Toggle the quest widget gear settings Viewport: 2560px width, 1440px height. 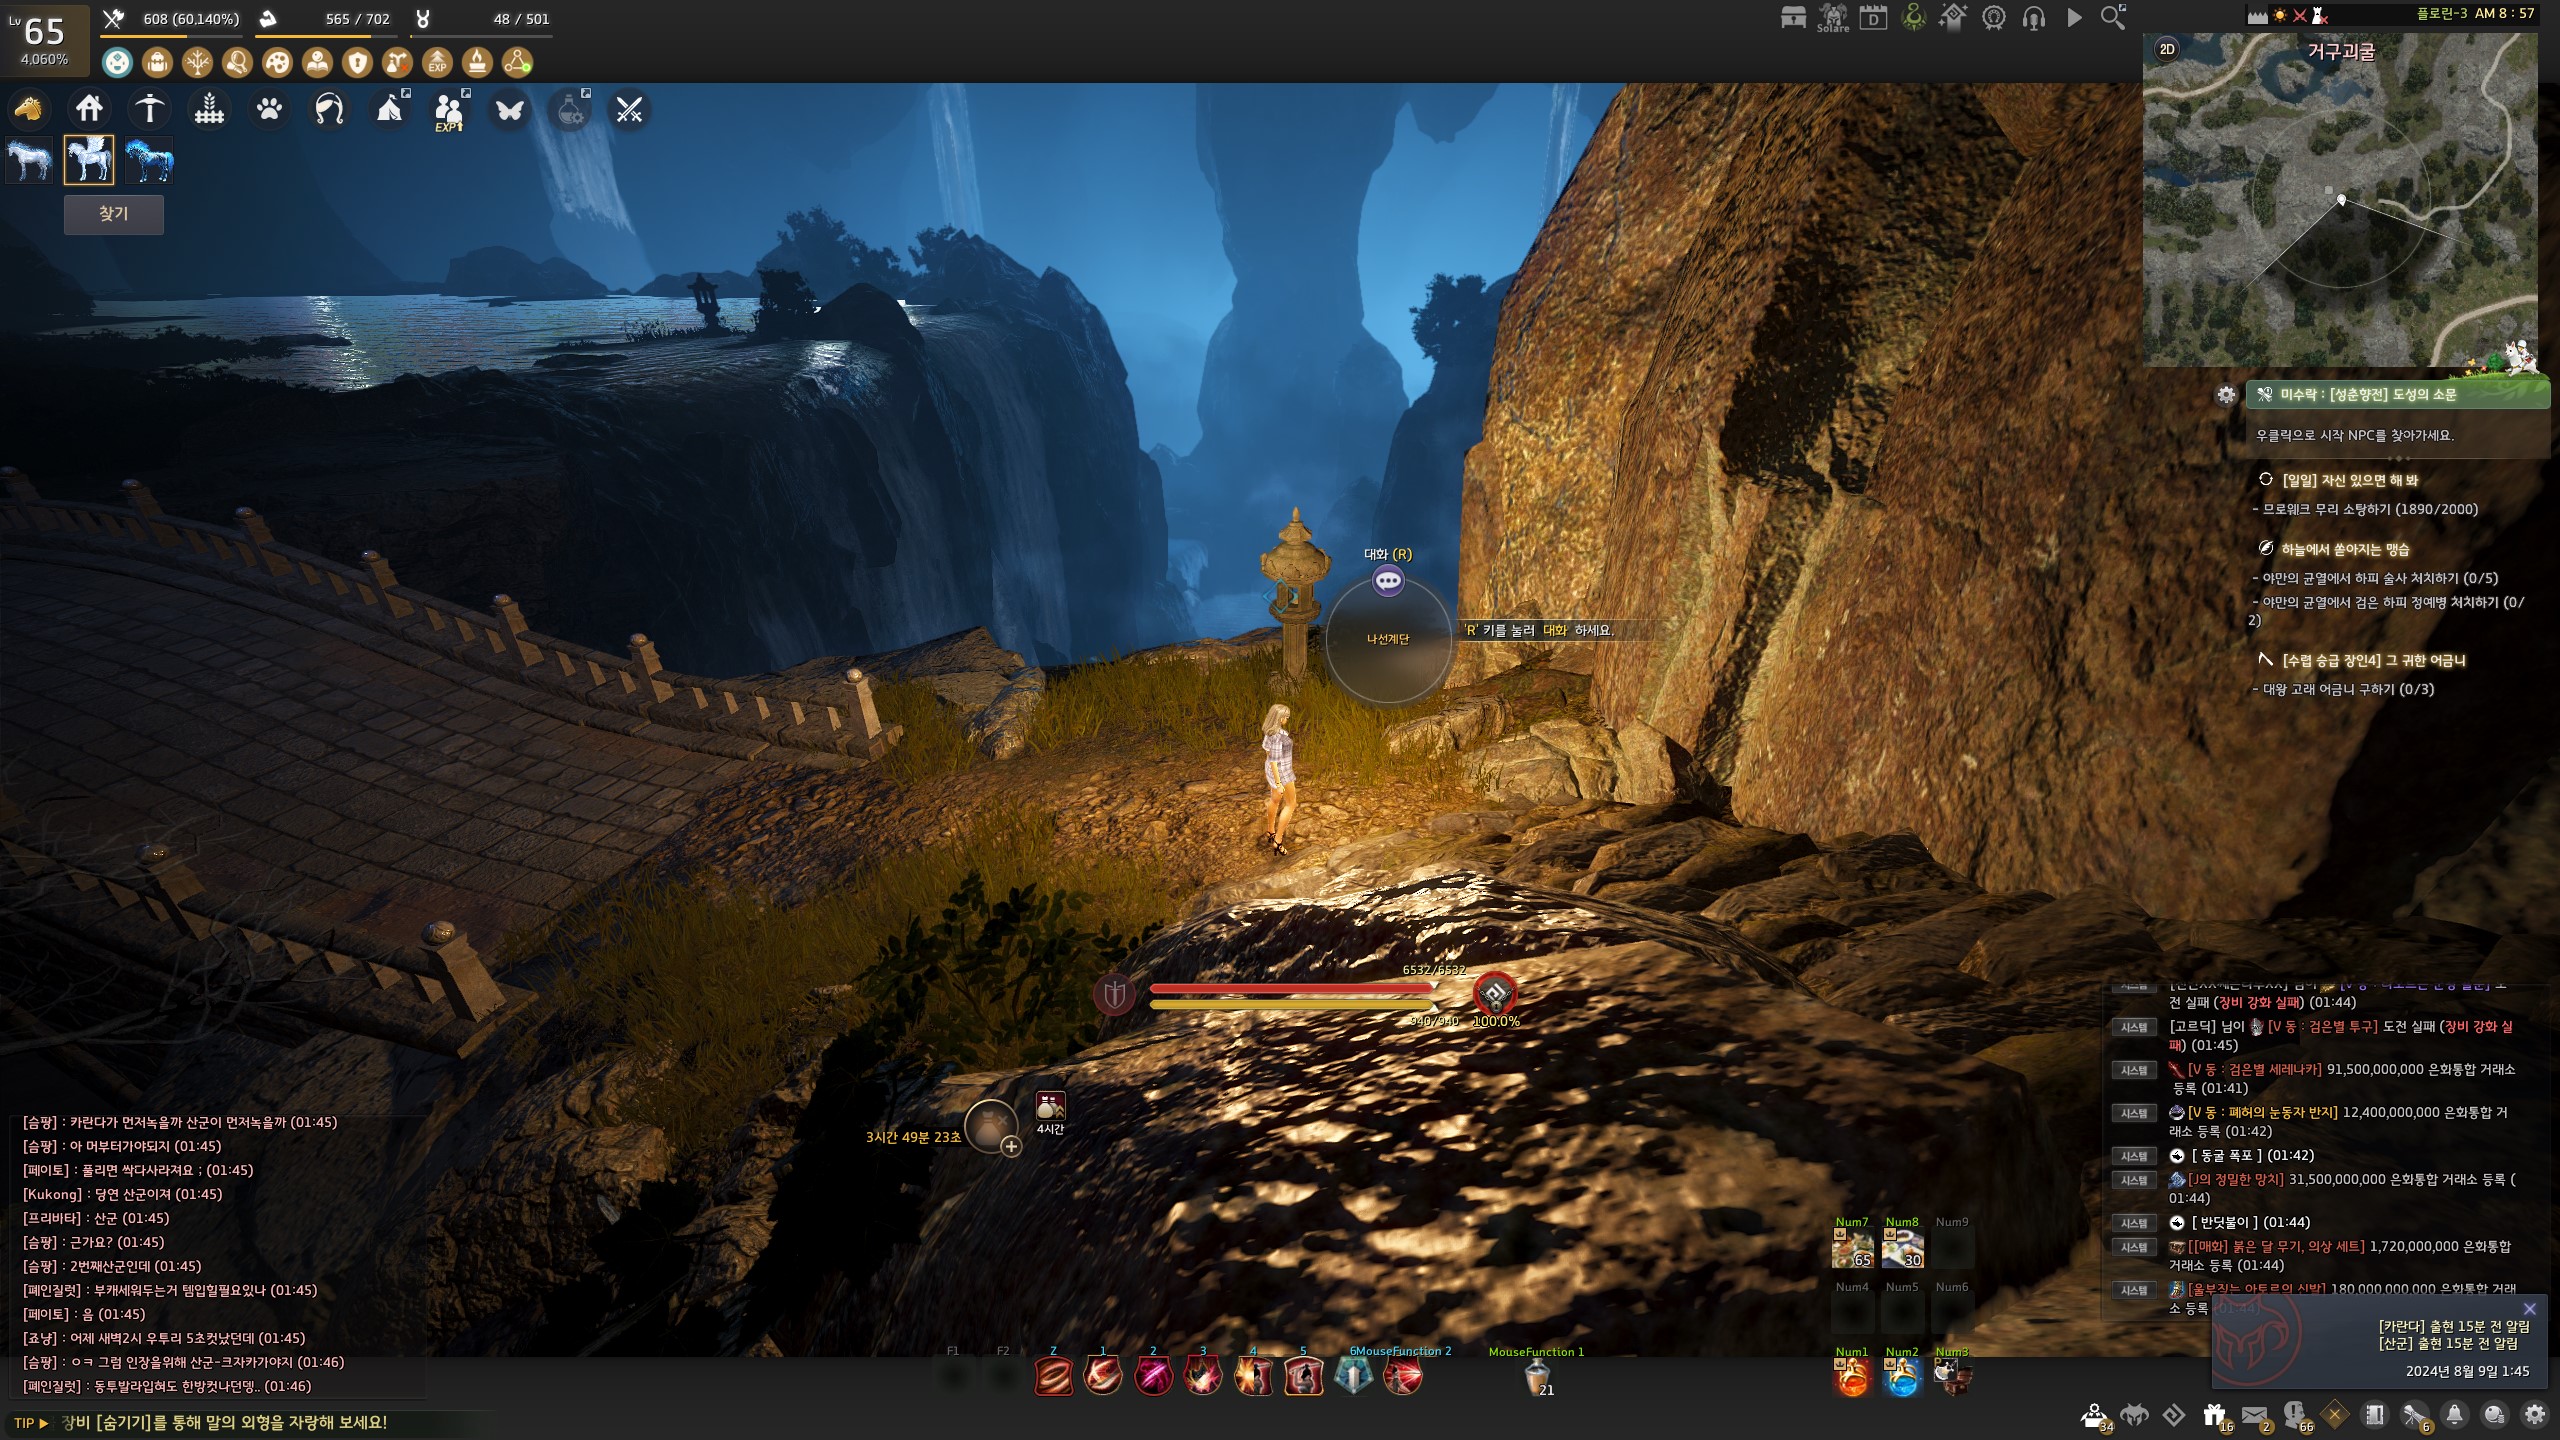coord(2226,395)
